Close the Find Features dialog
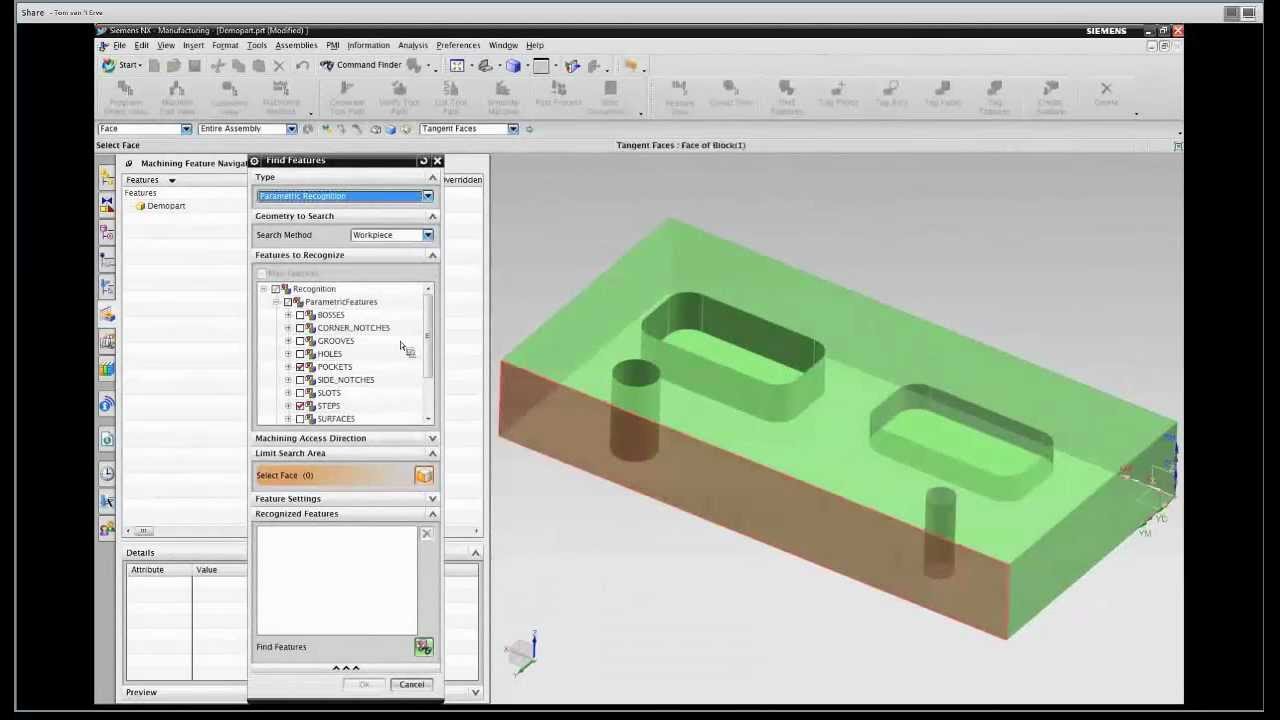This screenshot has height=720, width=1280. 437,160
